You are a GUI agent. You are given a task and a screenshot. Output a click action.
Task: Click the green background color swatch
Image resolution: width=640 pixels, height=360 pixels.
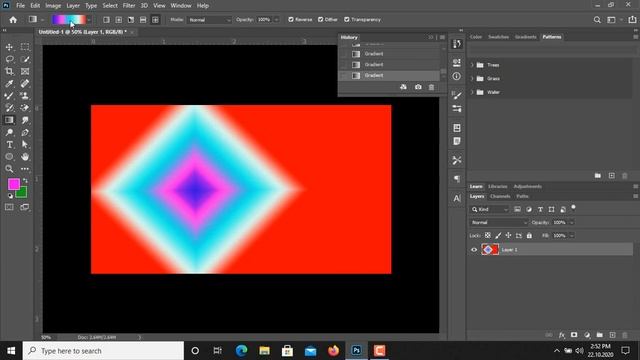click(23, 193)
